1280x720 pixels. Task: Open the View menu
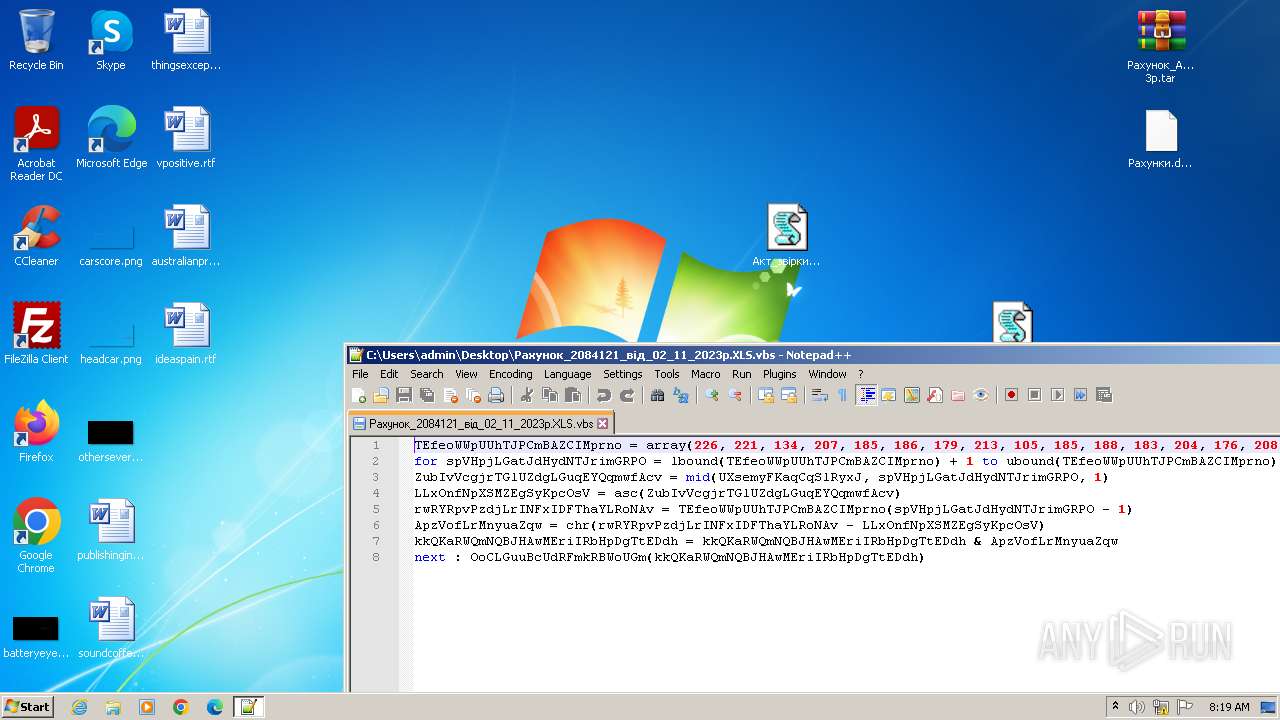(x=466, y=374)
